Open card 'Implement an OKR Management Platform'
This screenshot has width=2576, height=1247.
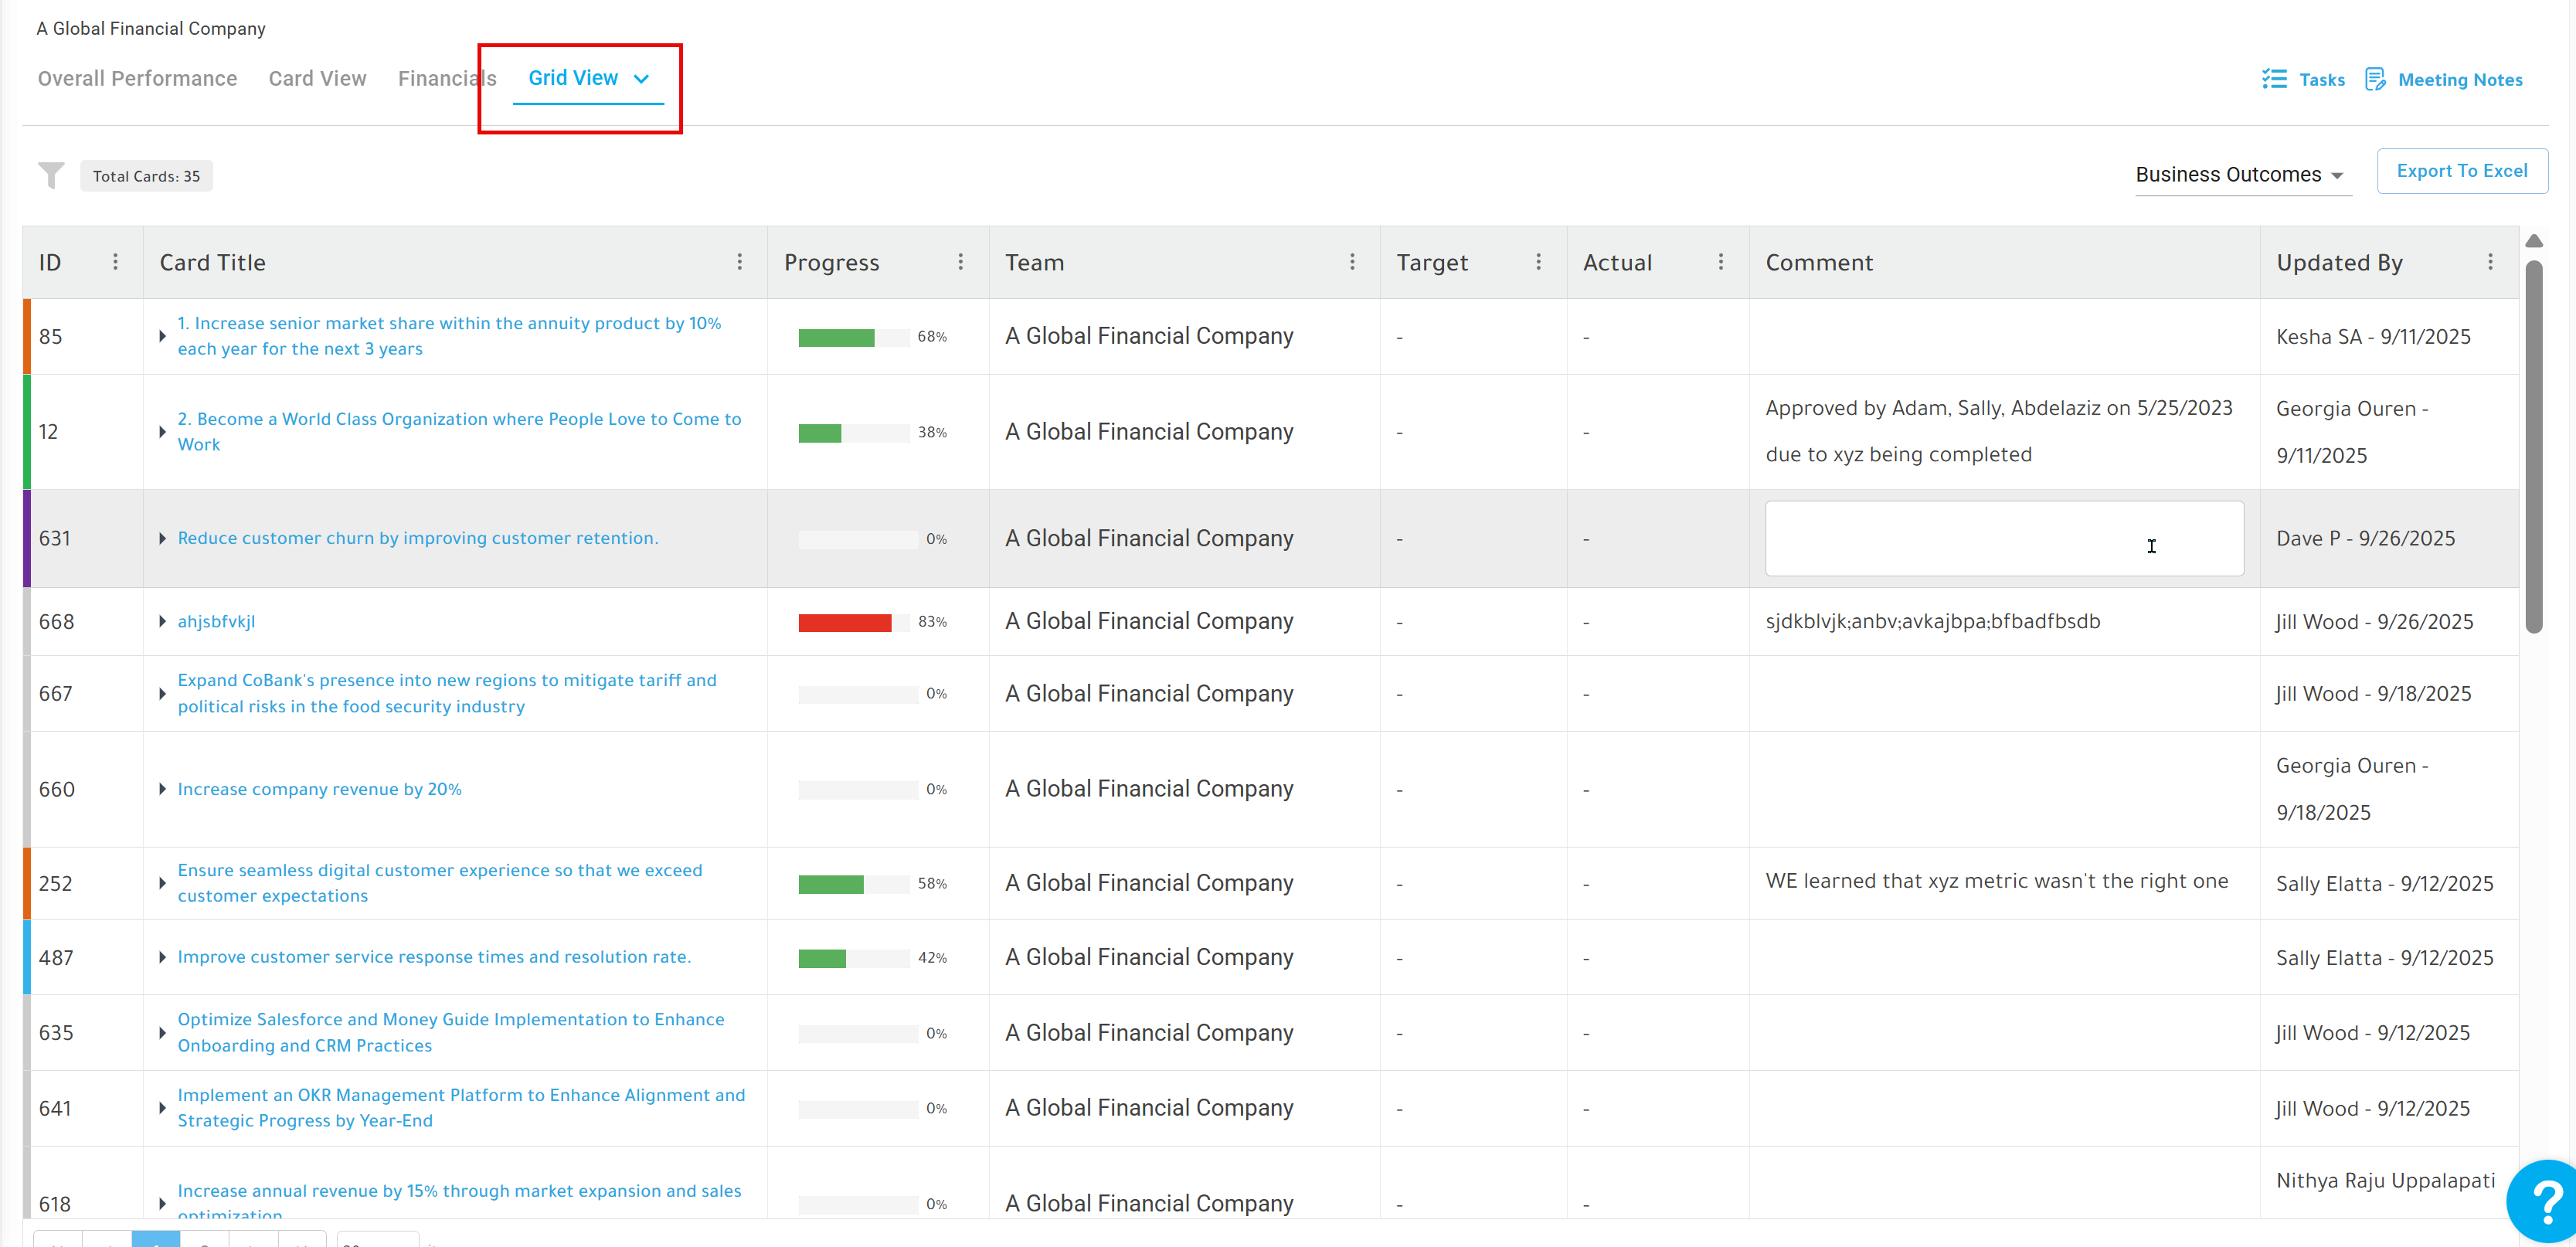pyautogui.click(x=461, y=1108)
